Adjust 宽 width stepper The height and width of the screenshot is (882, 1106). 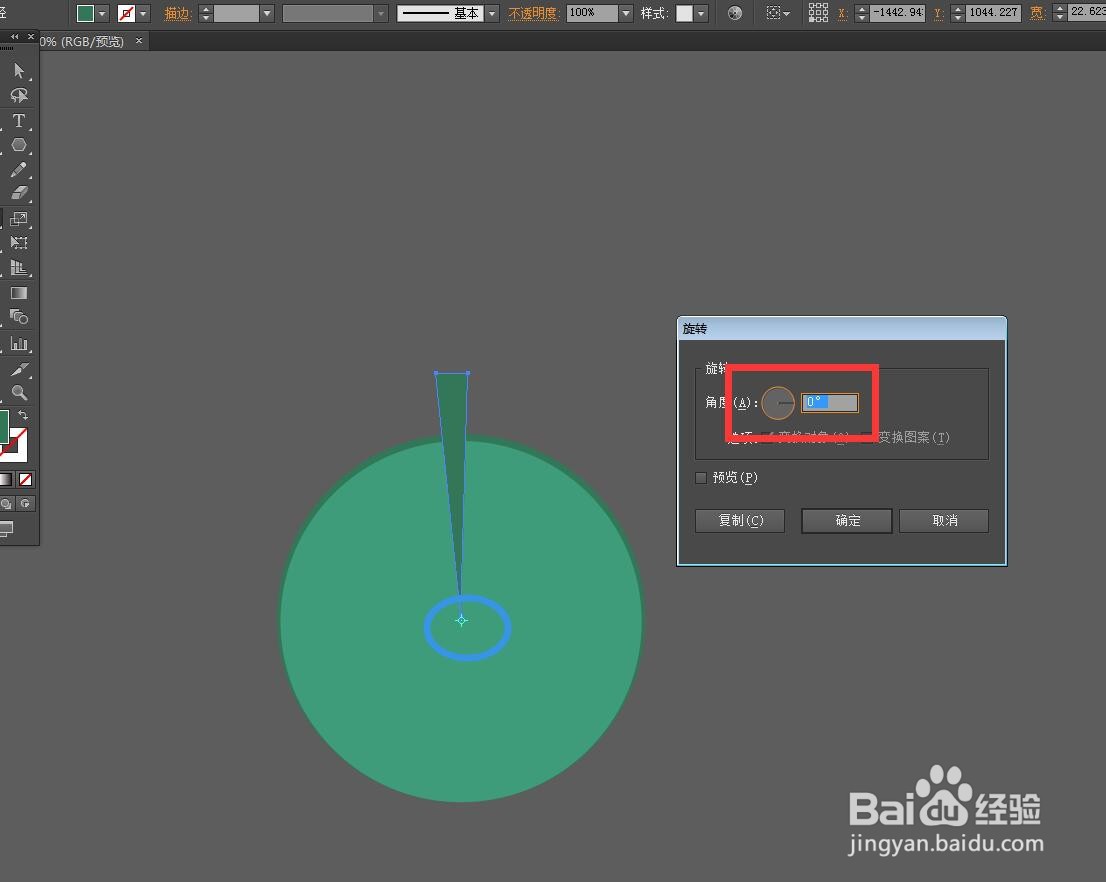1059,13
